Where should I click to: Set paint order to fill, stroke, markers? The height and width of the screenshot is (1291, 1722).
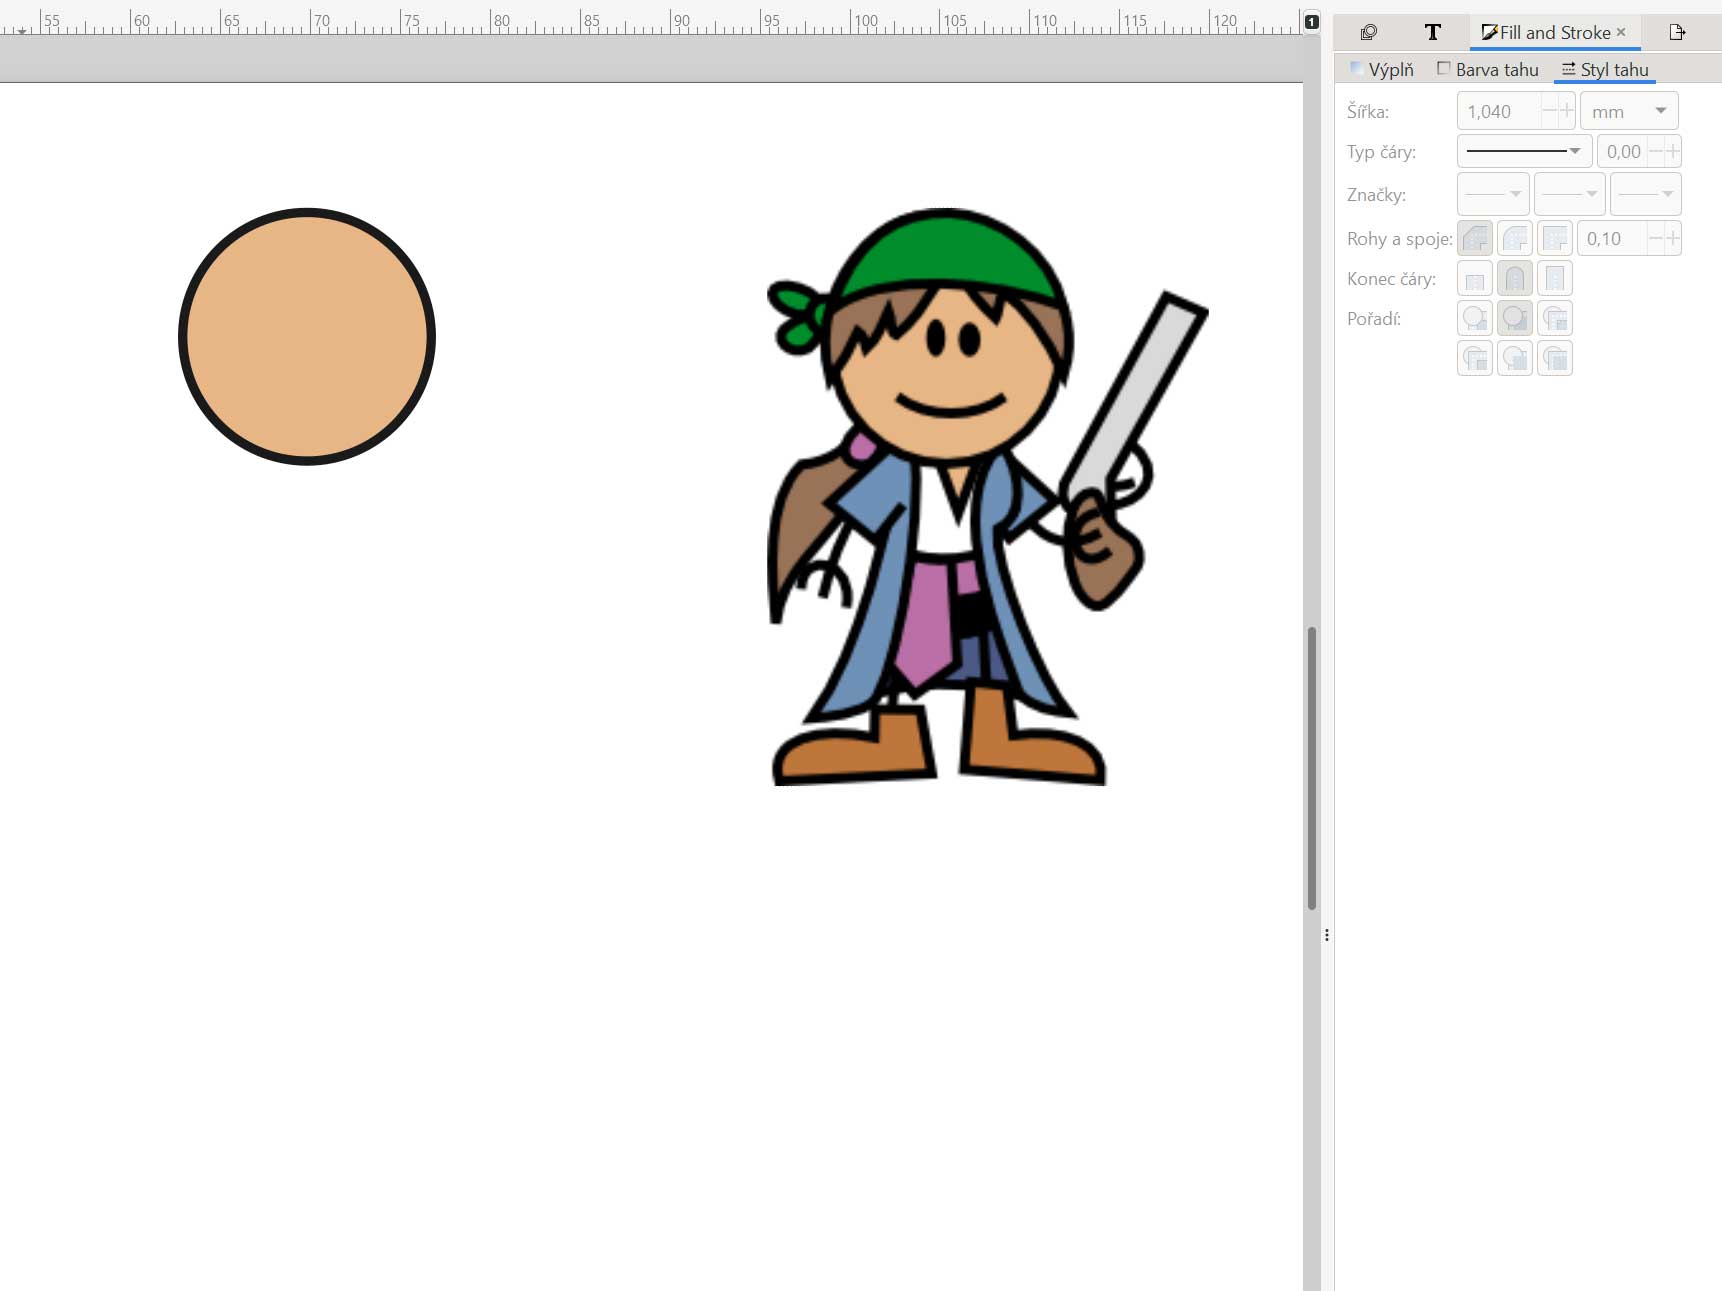(1475, 319)
